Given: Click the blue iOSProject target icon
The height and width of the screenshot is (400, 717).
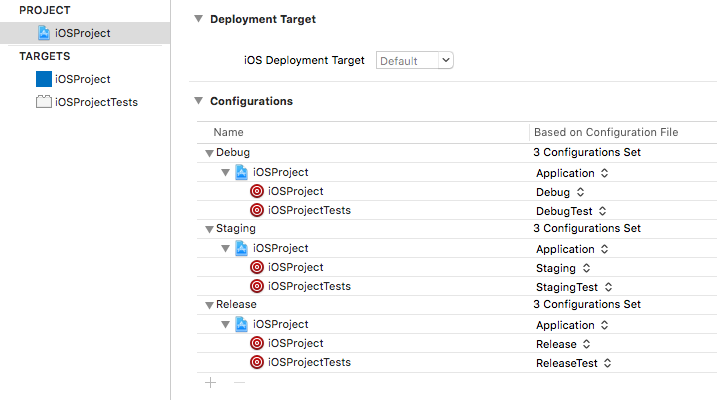Looking at the screenshot, I should [x=44, y=79].
